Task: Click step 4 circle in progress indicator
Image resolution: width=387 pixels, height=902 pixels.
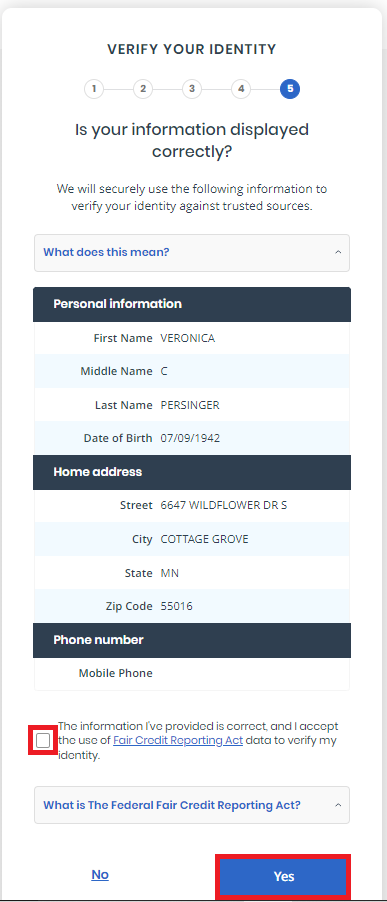Action: (x=241, y=89)
